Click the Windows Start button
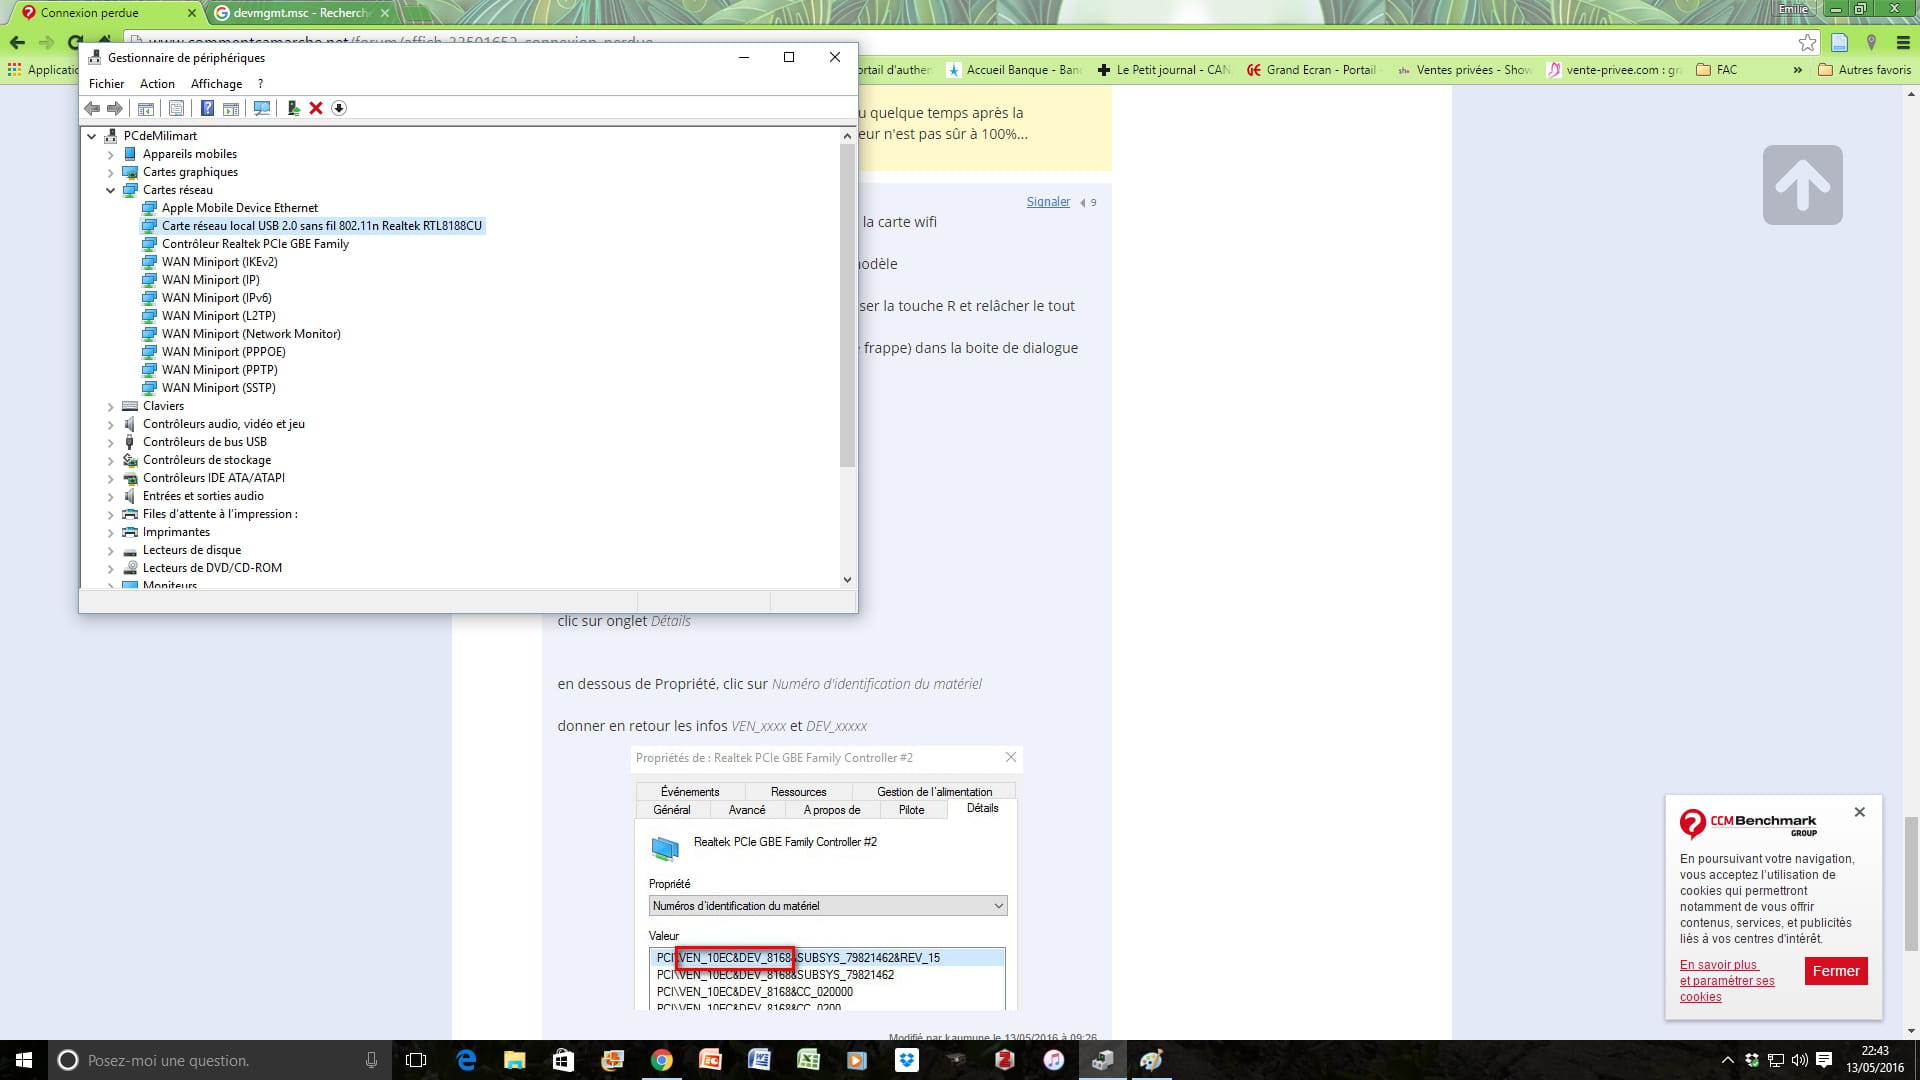Image resolution: width=1920 pixels, height=1080 pixels. click(x=24, y=1060)
